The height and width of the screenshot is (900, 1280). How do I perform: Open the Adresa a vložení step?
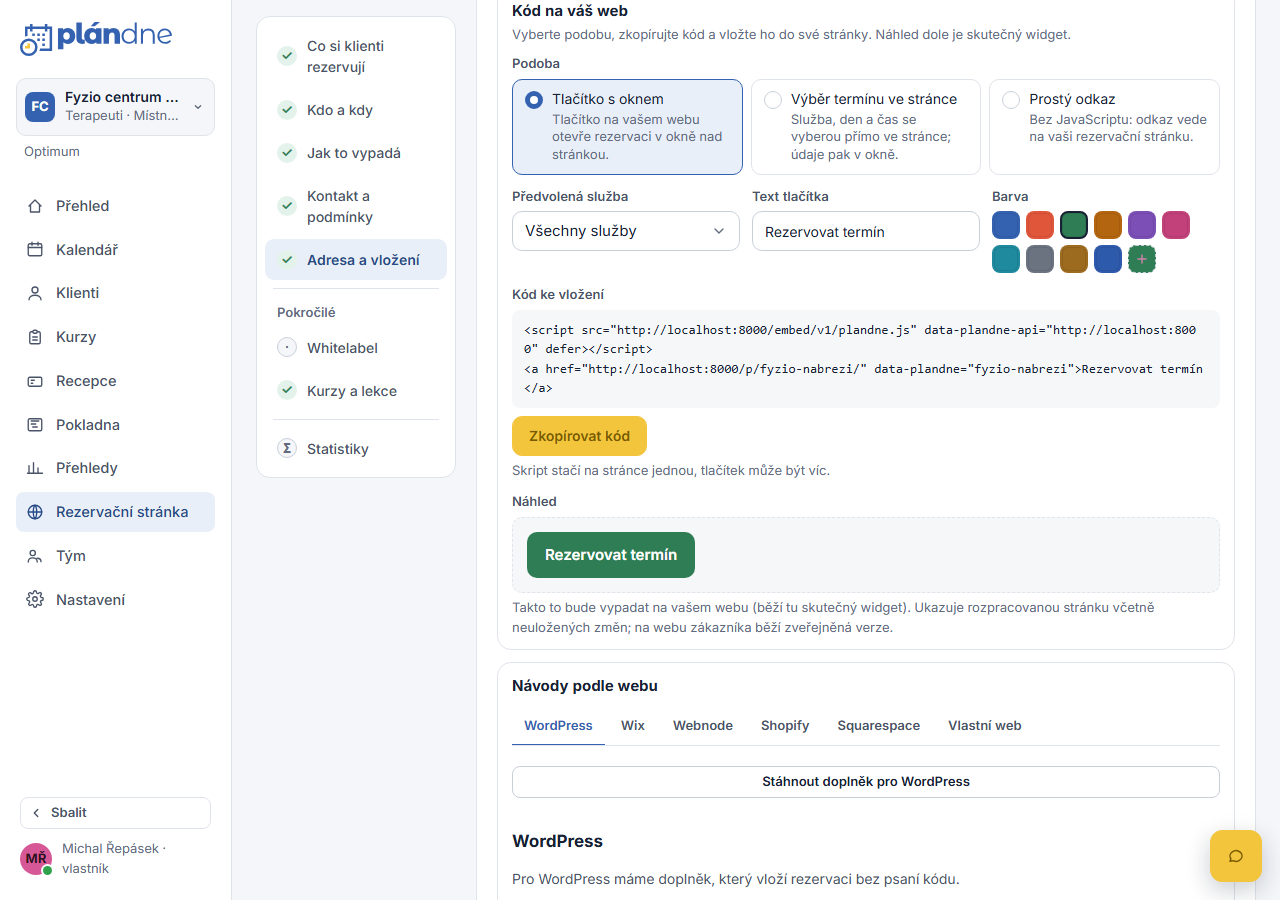[356, 260]
